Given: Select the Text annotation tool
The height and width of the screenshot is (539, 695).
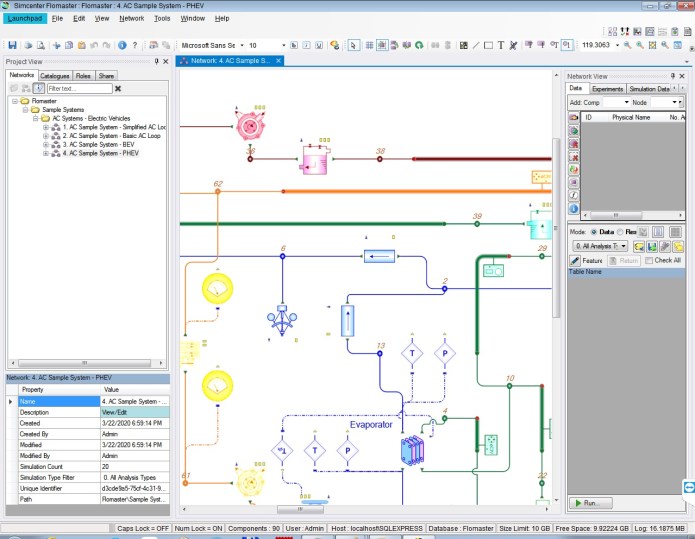Looking at the screenshot, I should pos(500,45).
